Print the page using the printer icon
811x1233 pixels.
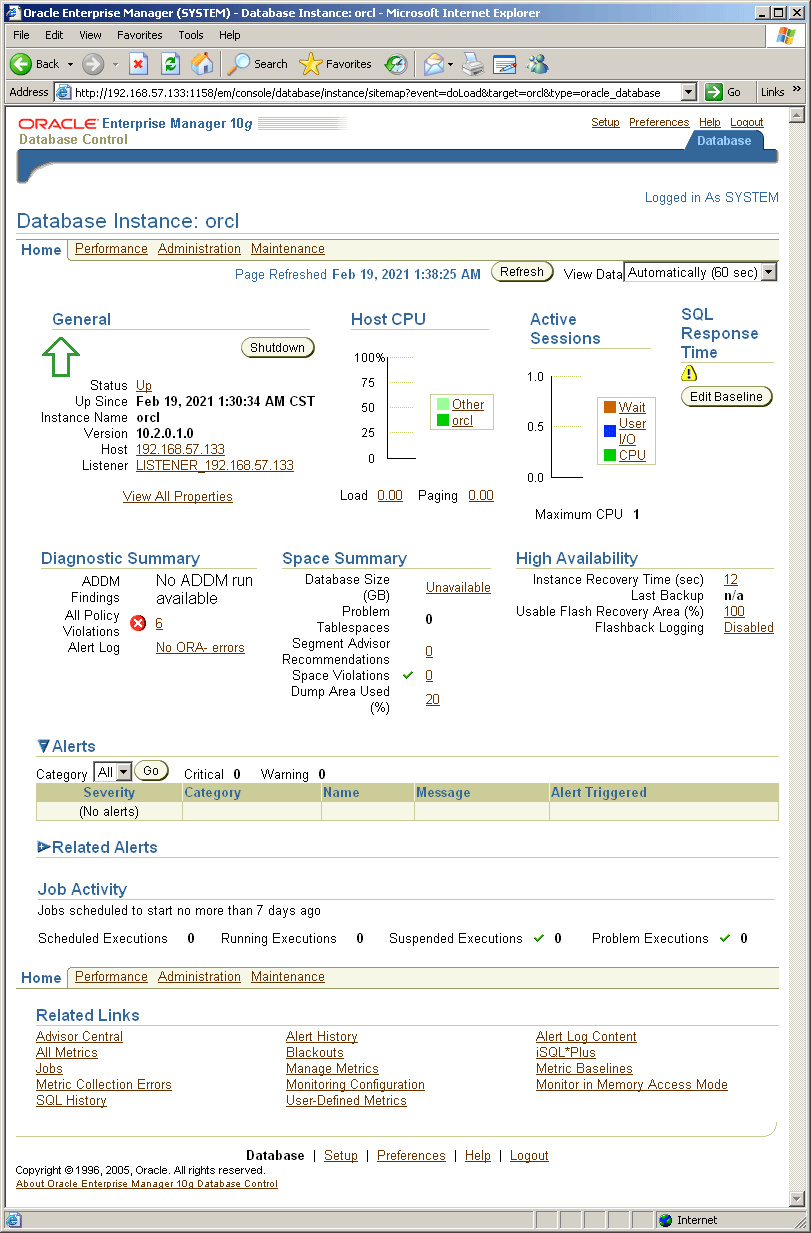coord(473,64)
